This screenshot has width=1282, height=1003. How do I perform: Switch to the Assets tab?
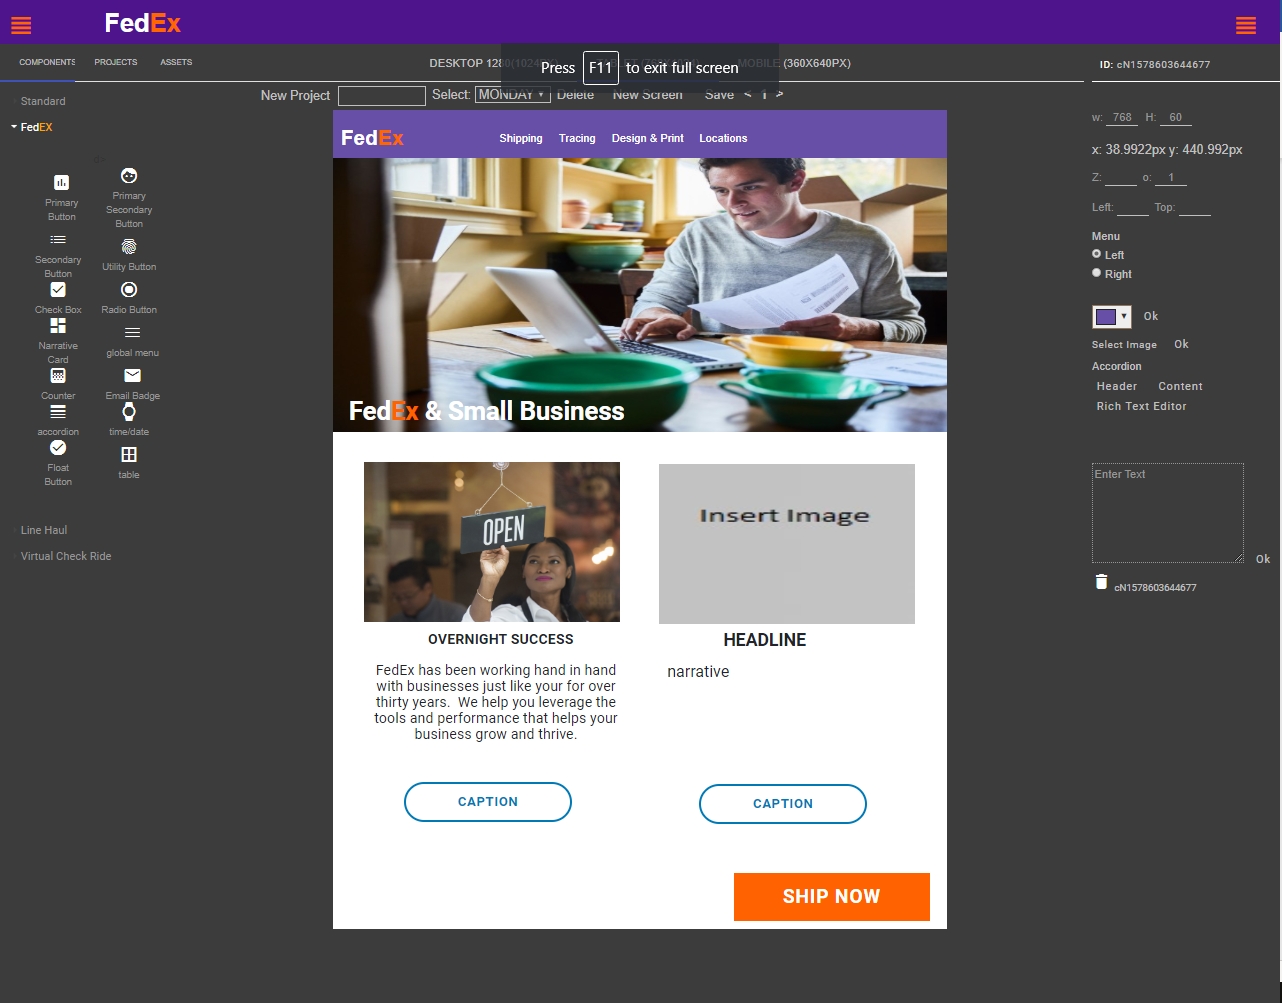click(x=176, y=62)
